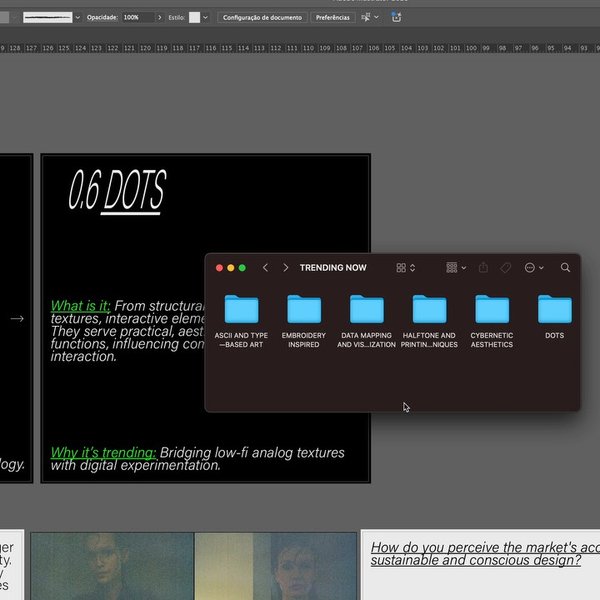Open the CYBERNETIC AESTHETICS folder
600x600 pixels.
(491, 309)
